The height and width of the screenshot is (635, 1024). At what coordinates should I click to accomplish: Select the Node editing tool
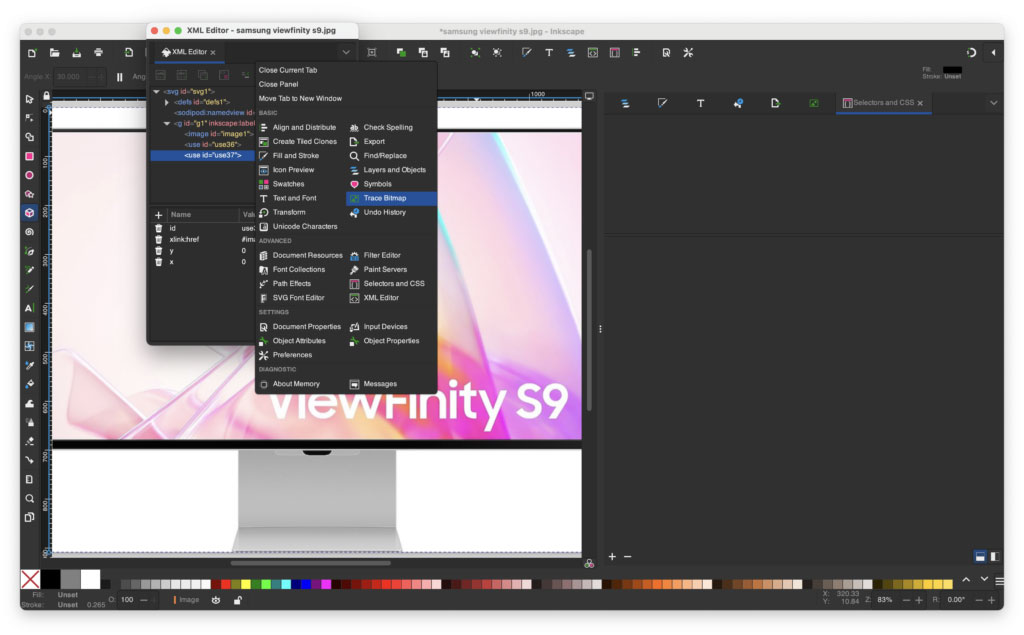tap(29, 118)
